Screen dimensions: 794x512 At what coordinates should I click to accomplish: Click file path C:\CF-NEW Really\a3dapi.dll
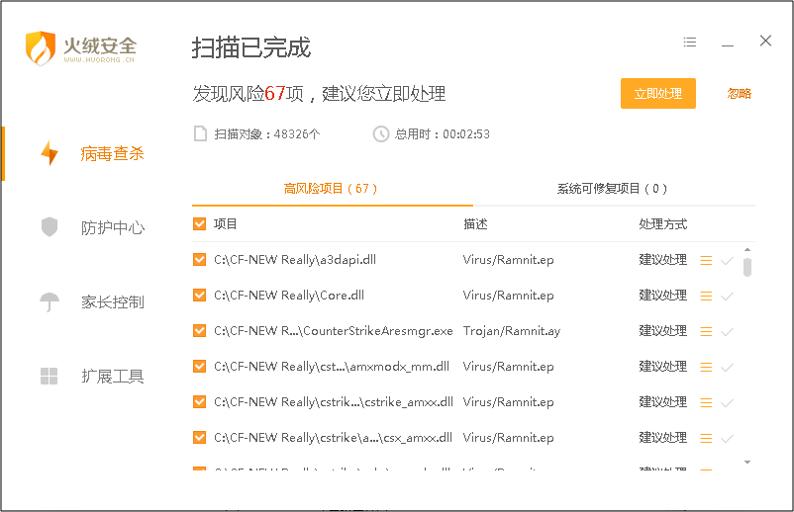coord(295,260)
